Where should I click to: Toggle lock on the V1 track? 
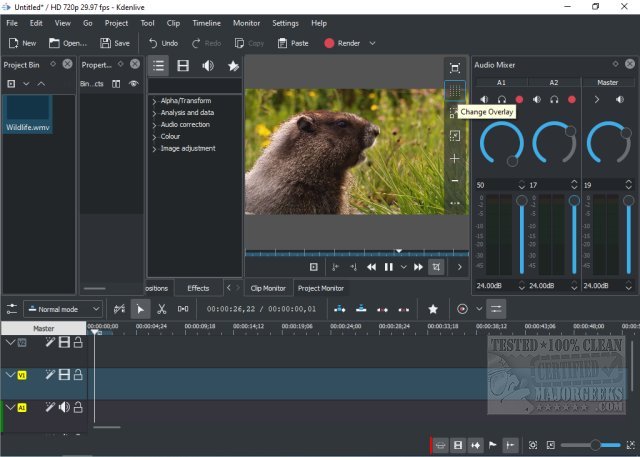tap(78, 375)
